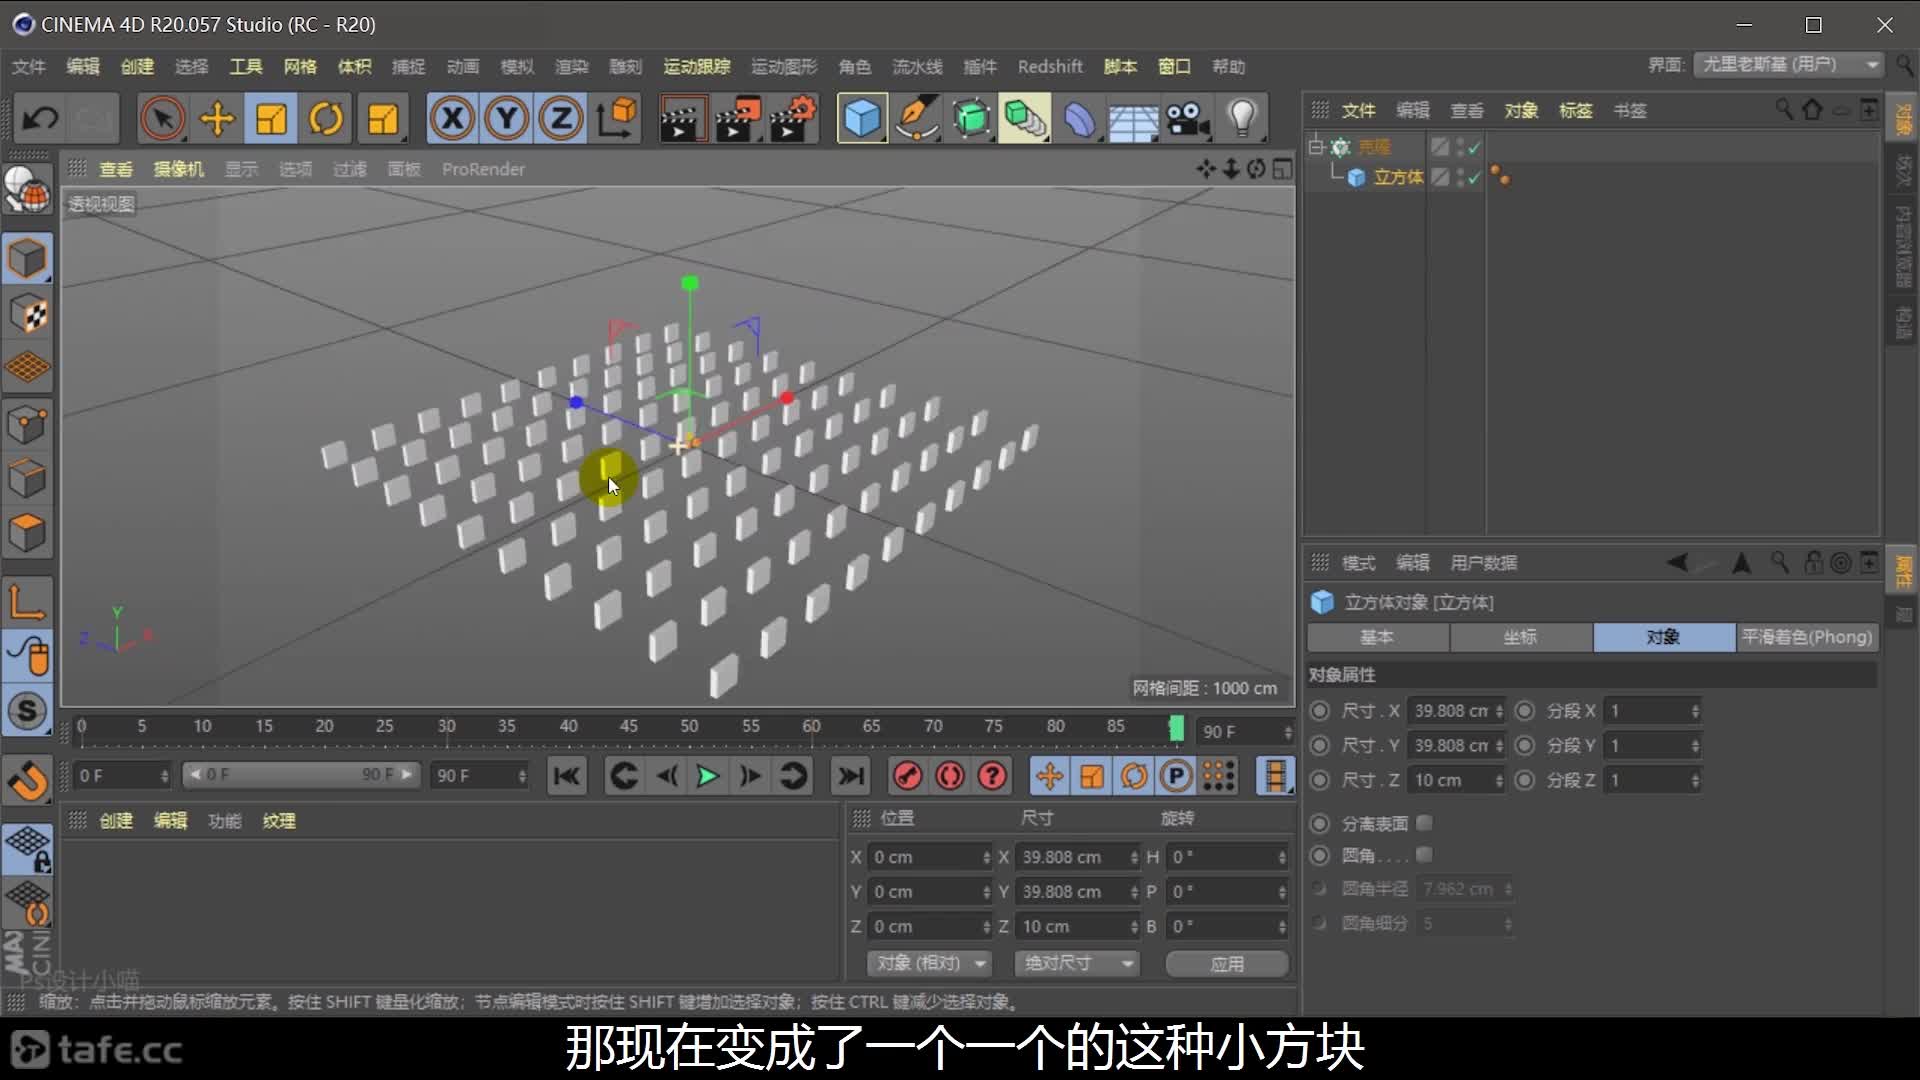1920x1080 pixels.
Task: Toggle the 立方体 enable checkmark
Action: [1474, 177]
